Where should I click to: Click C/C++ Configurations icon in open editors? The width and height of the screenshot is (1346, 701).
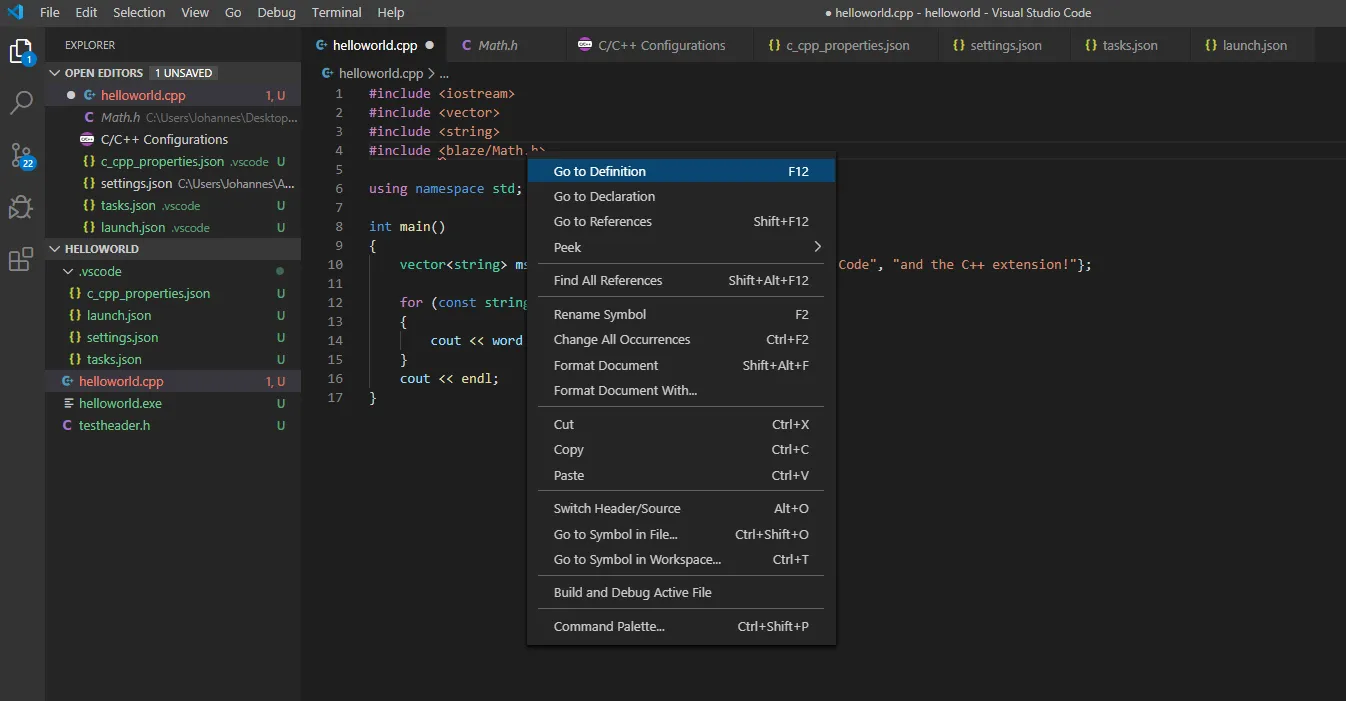(x=87, y=140)
